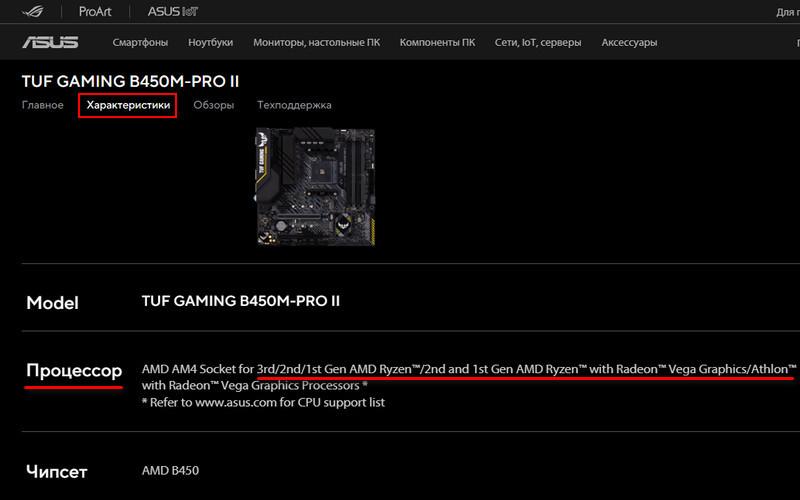The width and height of the screenshot is (800, 500).
Task: Click the ASUS logo
Action: tap(51, 42)
